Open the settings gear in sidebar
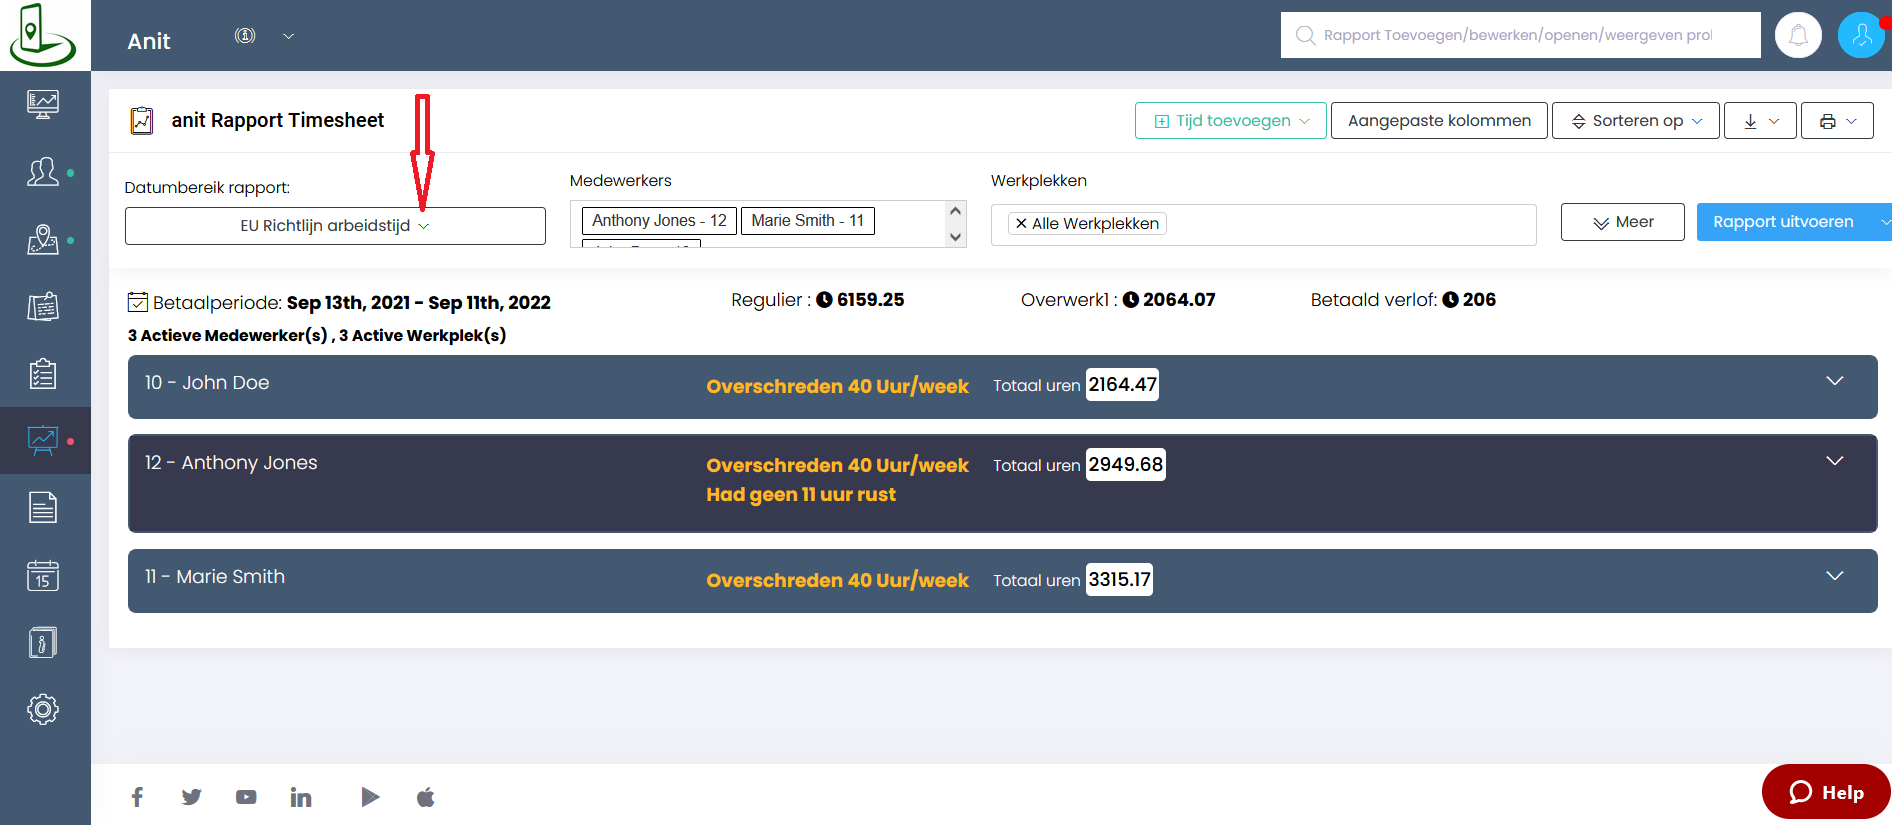This screenshot has width=1892, height=825. [x=43, y=709]
